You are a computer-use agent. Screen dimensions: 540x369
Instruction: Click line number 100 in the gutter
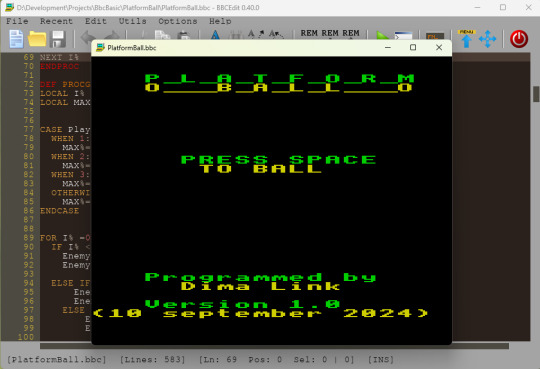click(26, 337)
